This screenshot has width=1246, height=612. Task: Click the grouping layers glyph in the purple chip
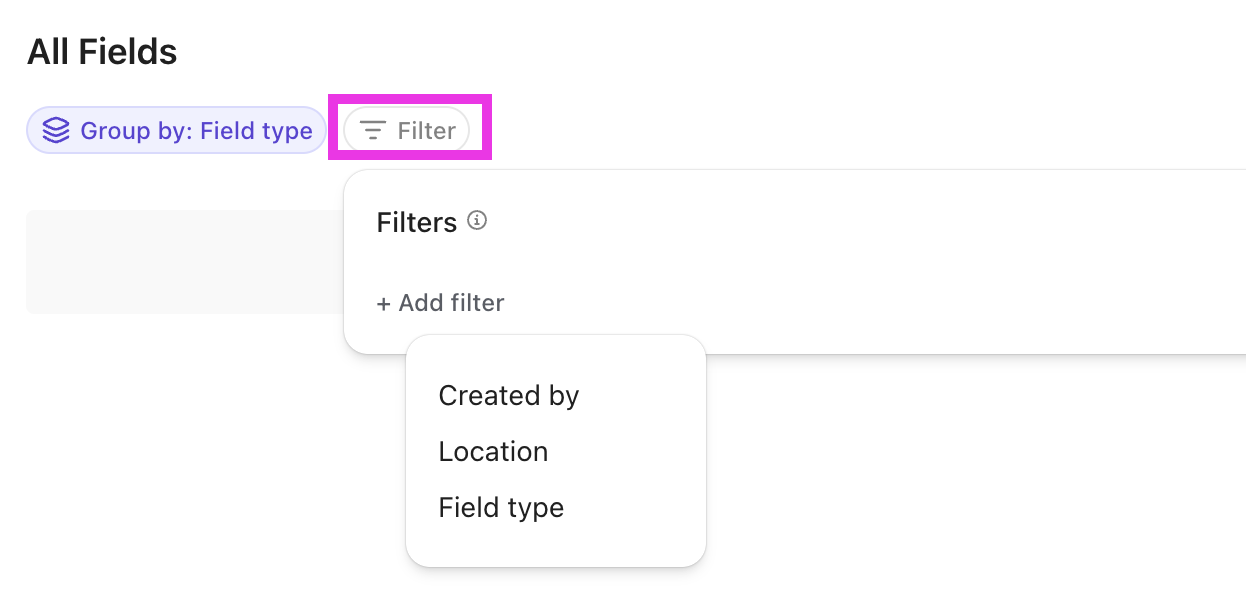click(55, 130)
